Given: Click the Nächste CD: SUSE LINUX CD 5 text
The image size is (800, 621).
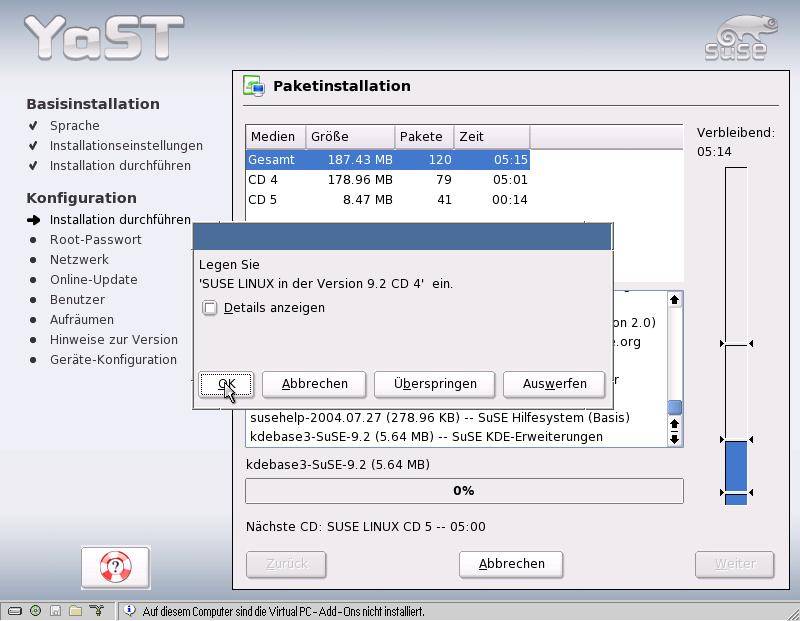Looking at the screenshot, I should pyautogui.click(x=365, y=527).
